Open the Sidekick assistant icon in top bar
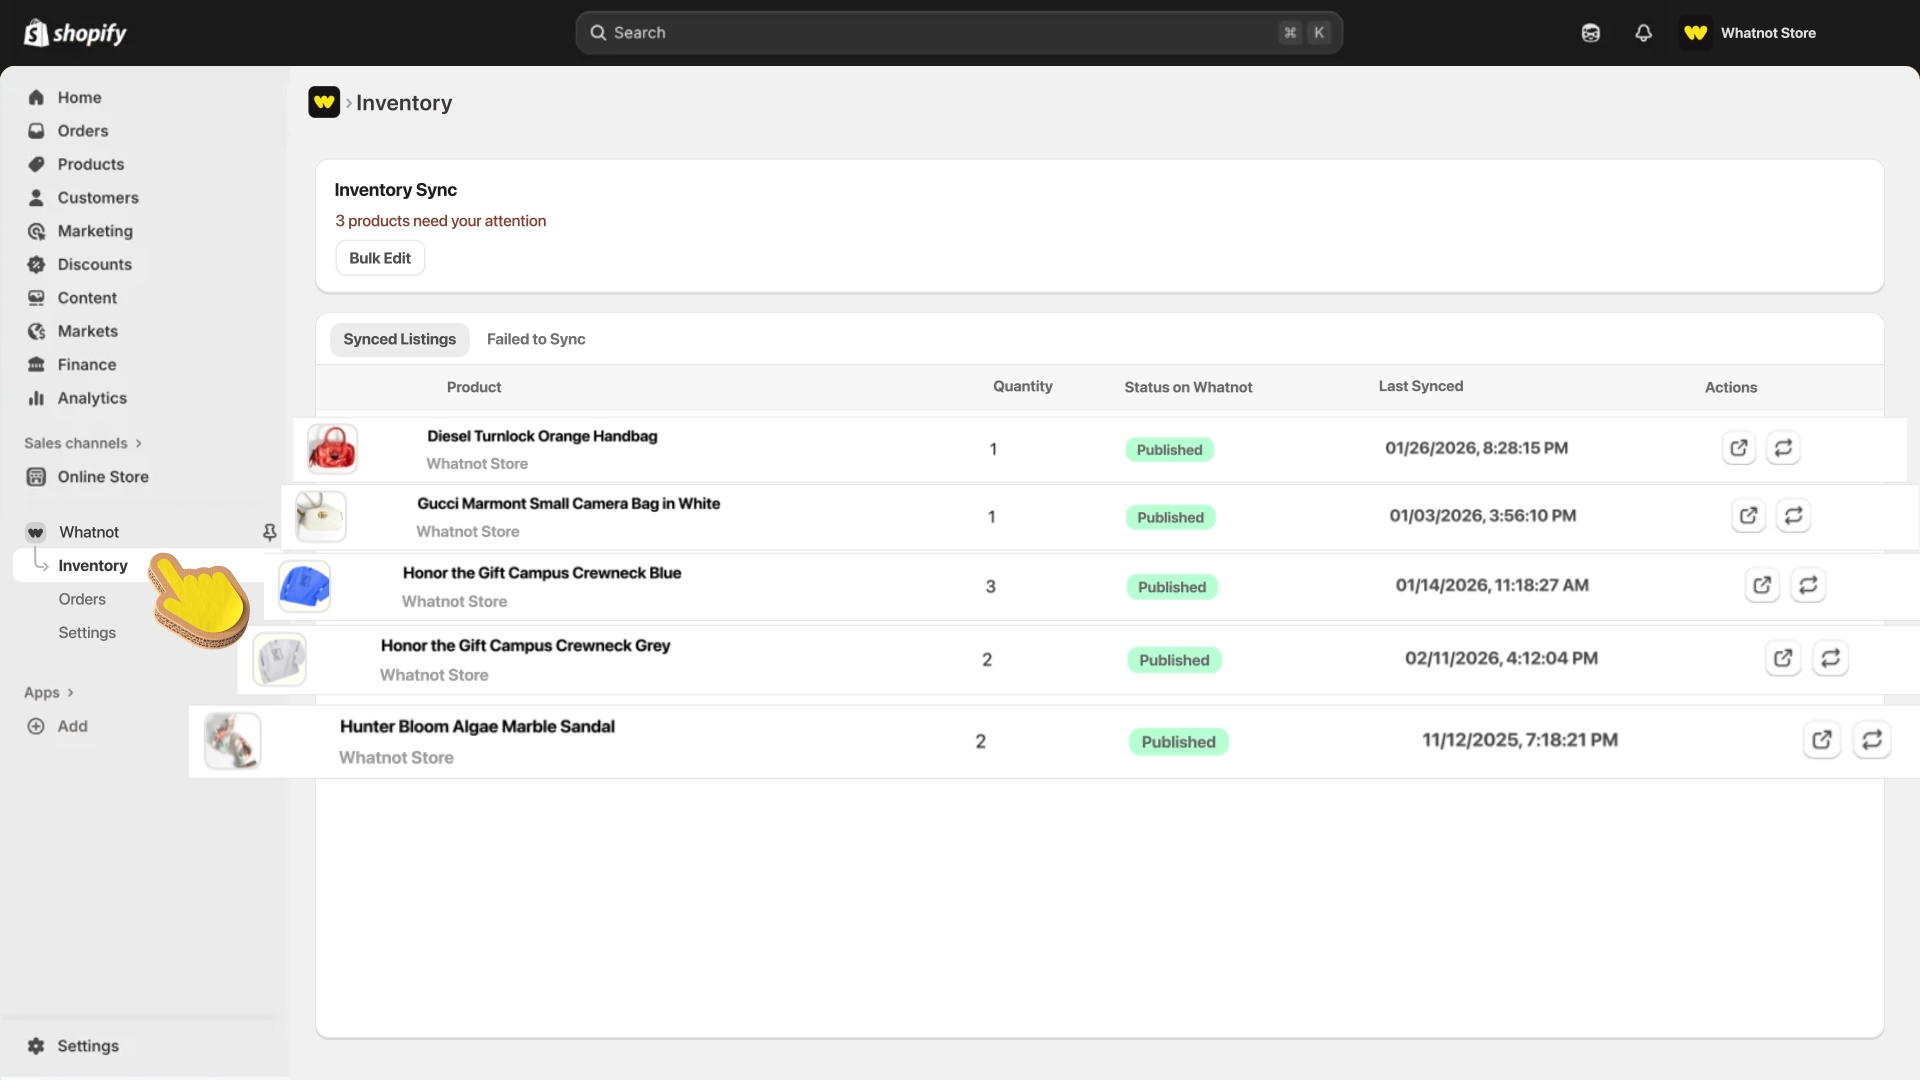 tap(1590, 33)
